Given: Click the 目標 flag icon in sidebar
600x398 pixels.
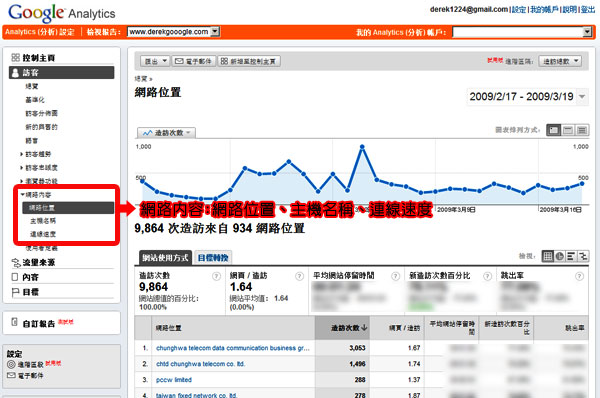Looking at the screenshot, I should [x=15, y=292].
